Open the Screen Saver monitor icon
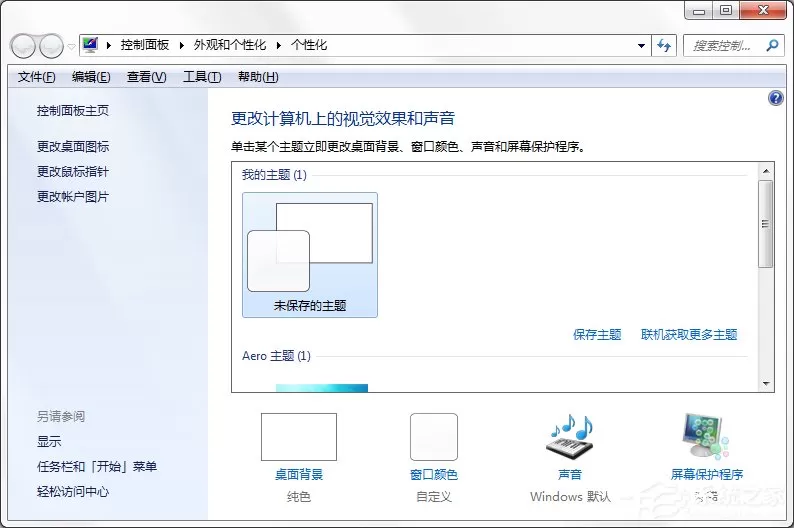 706,436
